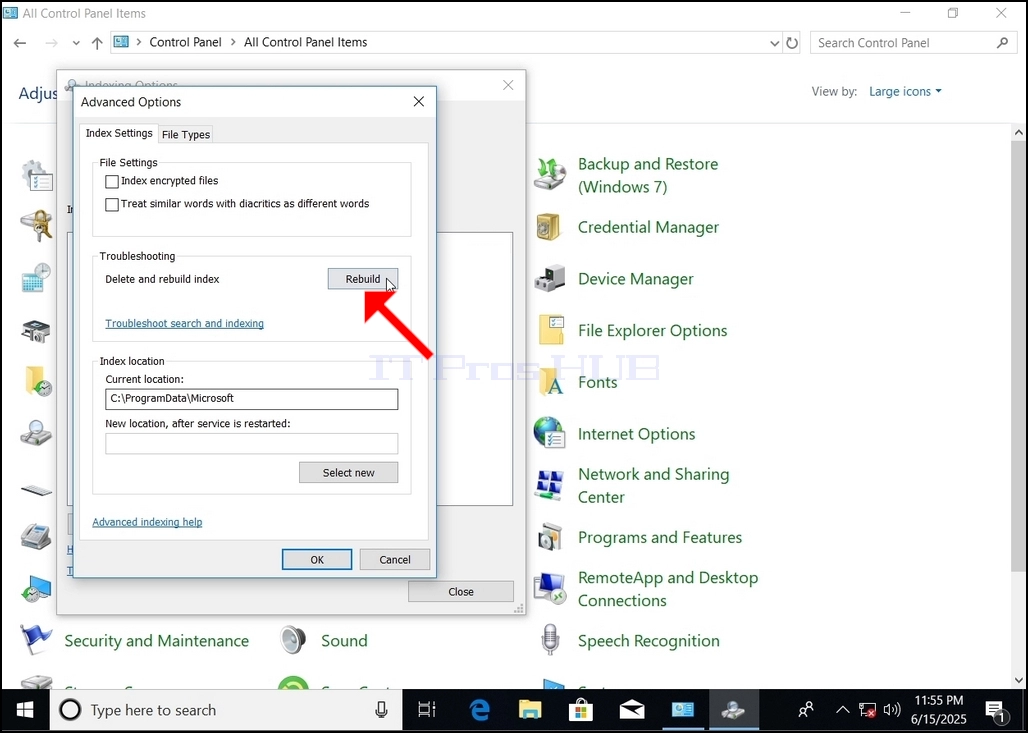Click the Rebuild index button

(363, 279)
